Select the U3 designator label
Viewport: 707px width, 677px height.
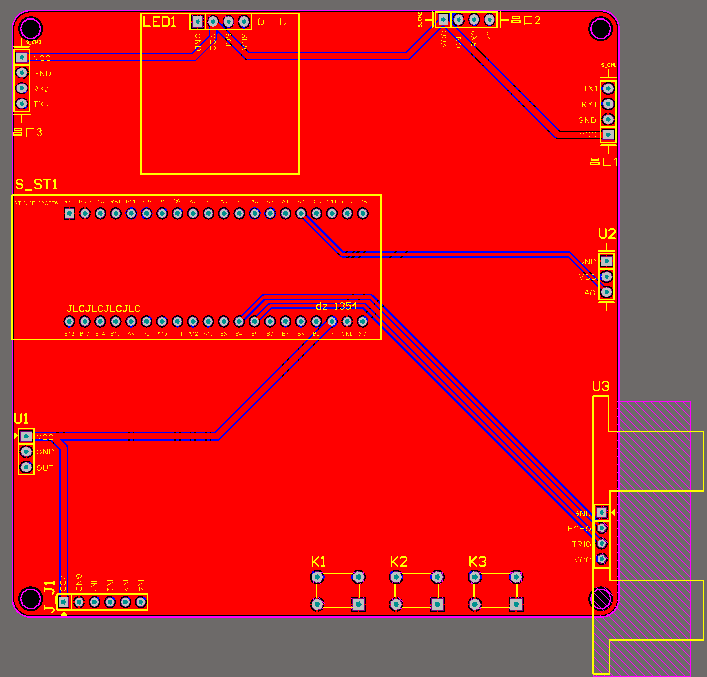point(601,386)
